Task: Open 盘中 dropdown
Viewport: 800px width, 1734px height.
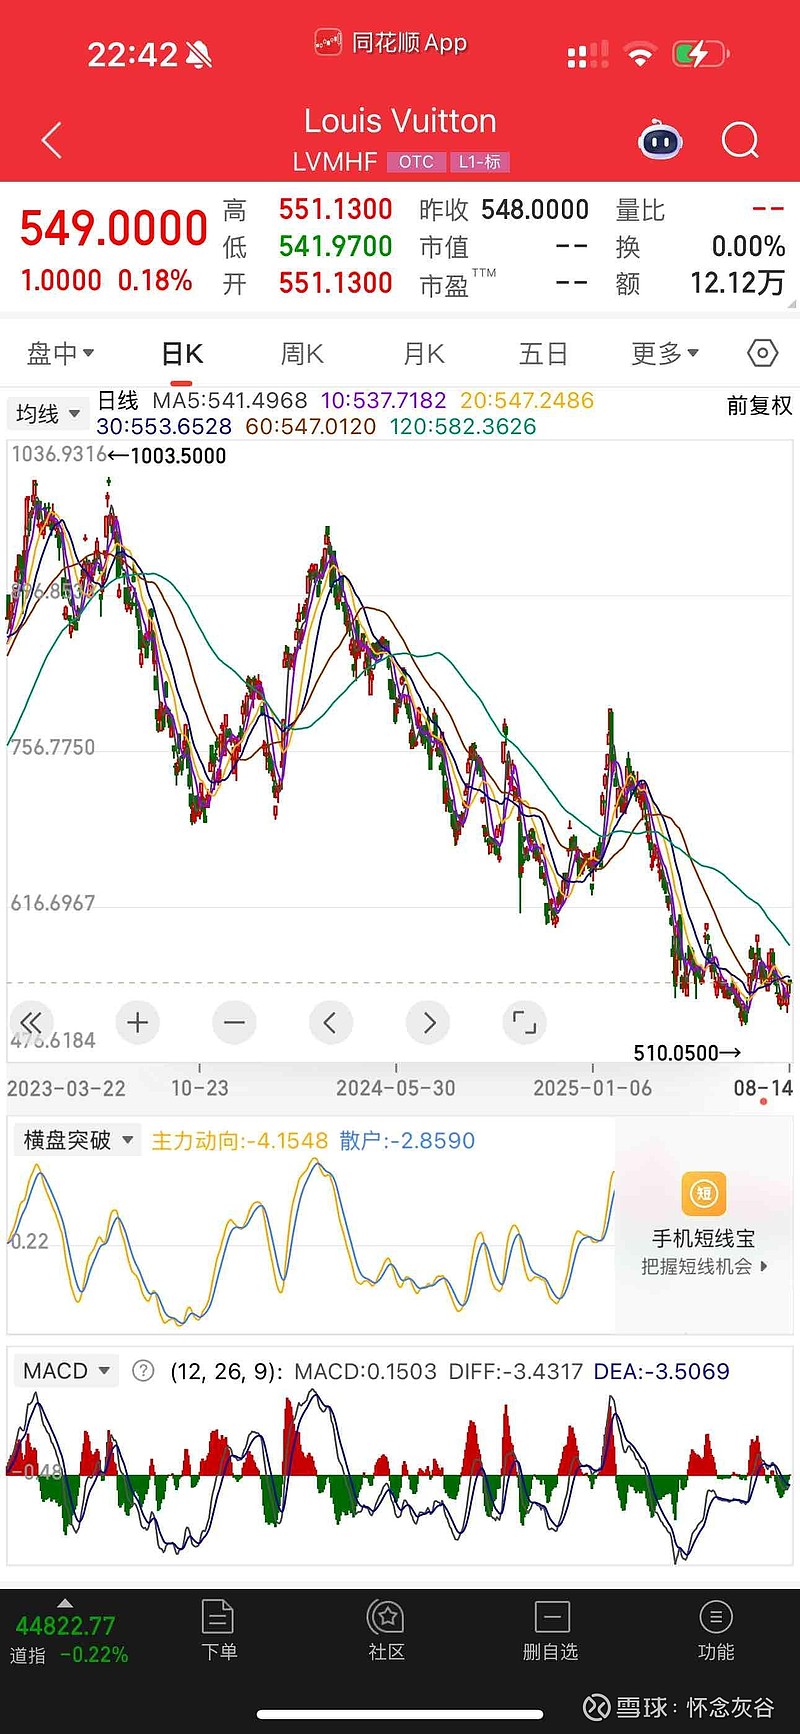Action: click(60, 353)
